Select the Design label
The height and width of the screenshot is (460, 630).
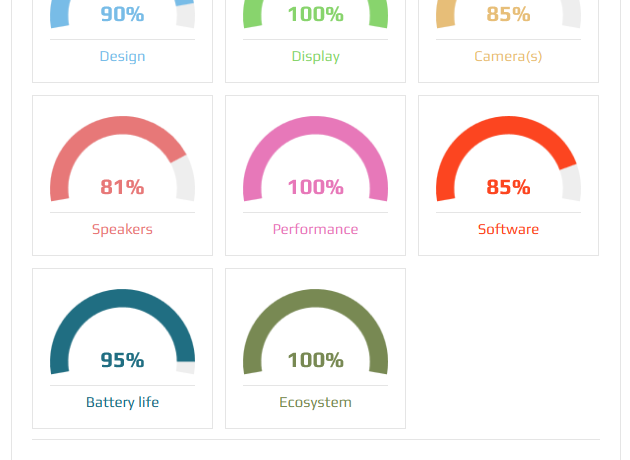coord(122,57)
